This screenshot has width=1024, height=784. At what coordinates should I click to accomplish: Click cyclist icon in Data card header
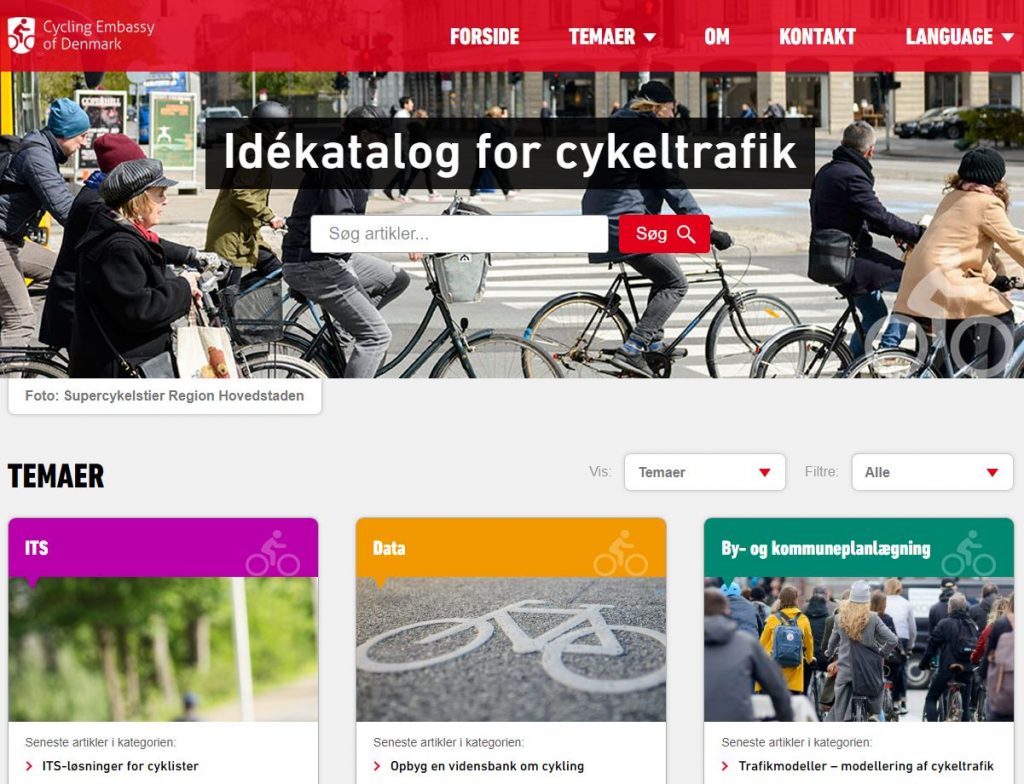620,553
